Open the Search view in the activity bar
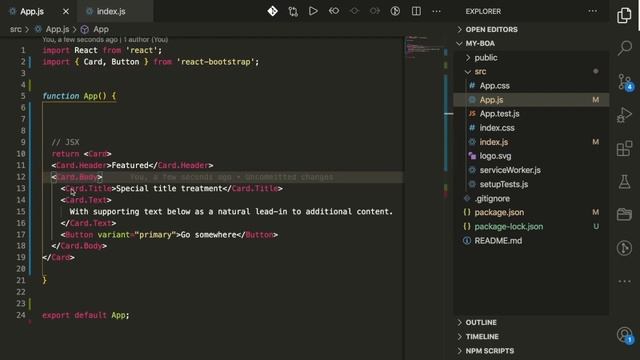 coord(624,48)
